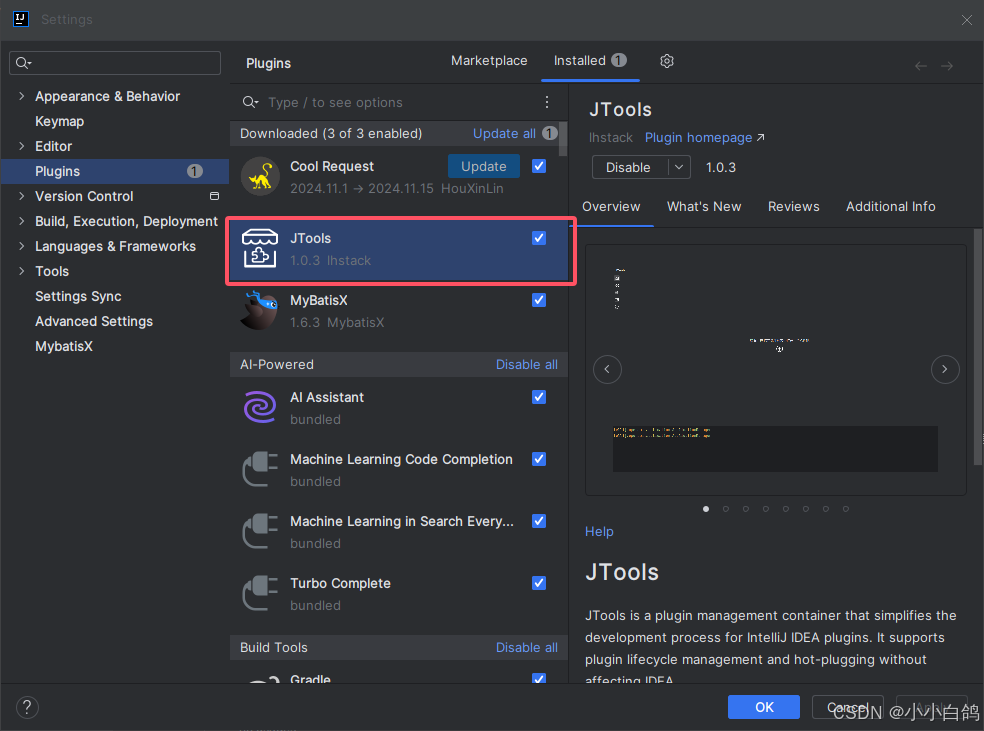Switch to the Marketplace tab
The image size is (984, 731).
pos(489,61)
